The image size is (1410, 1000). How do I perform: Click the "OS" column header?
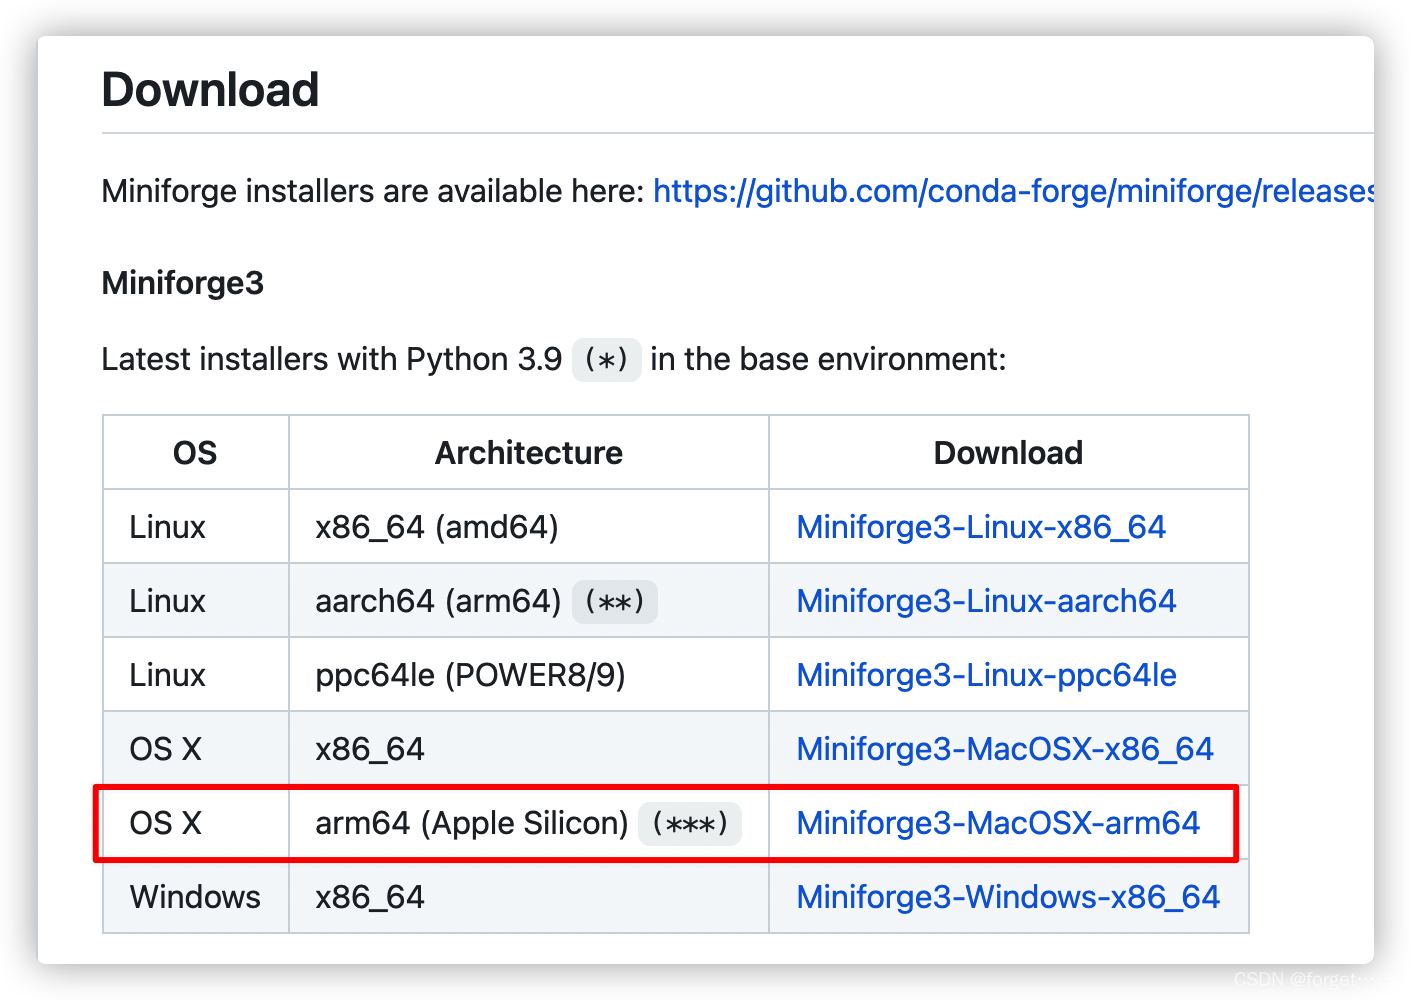[x=195, y=453]
